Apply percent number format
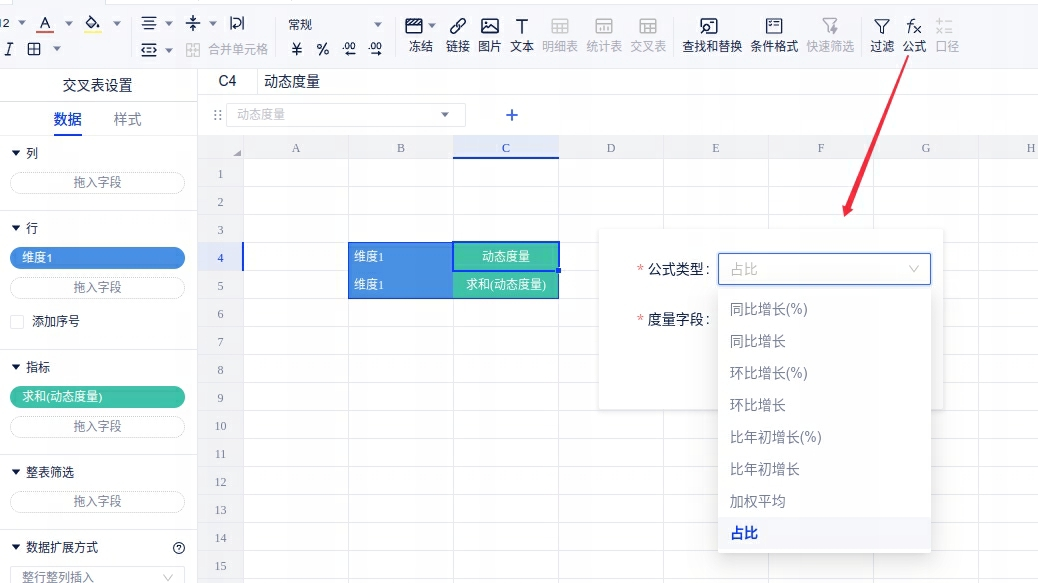Screen dimensions: 1038x583 [x=323, y=49]
